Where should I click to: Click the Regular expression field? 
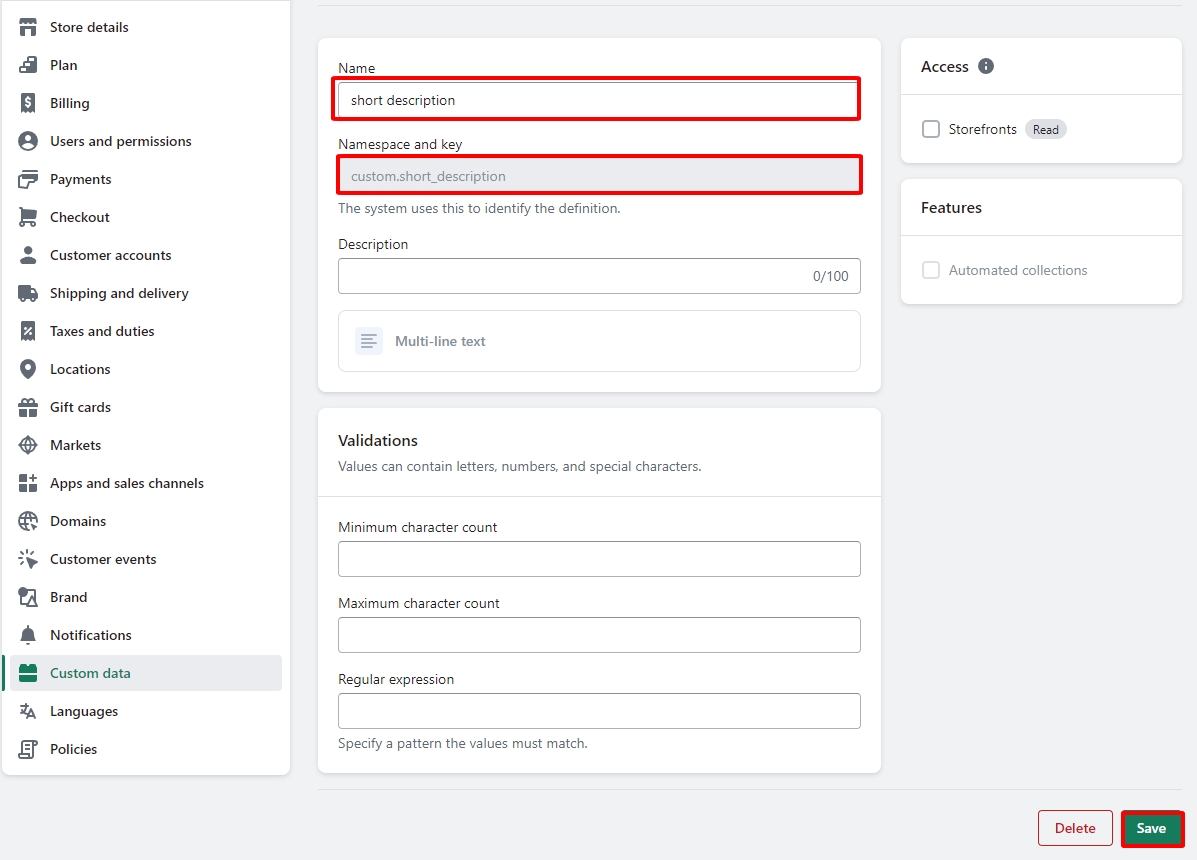[x=598, y=711]
